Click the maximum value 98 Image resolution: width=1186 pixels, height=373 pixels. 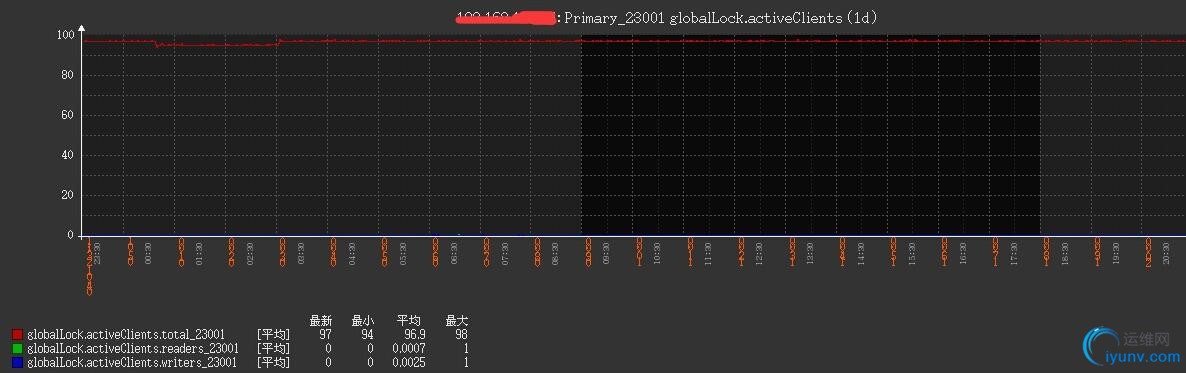pos(461,334)
